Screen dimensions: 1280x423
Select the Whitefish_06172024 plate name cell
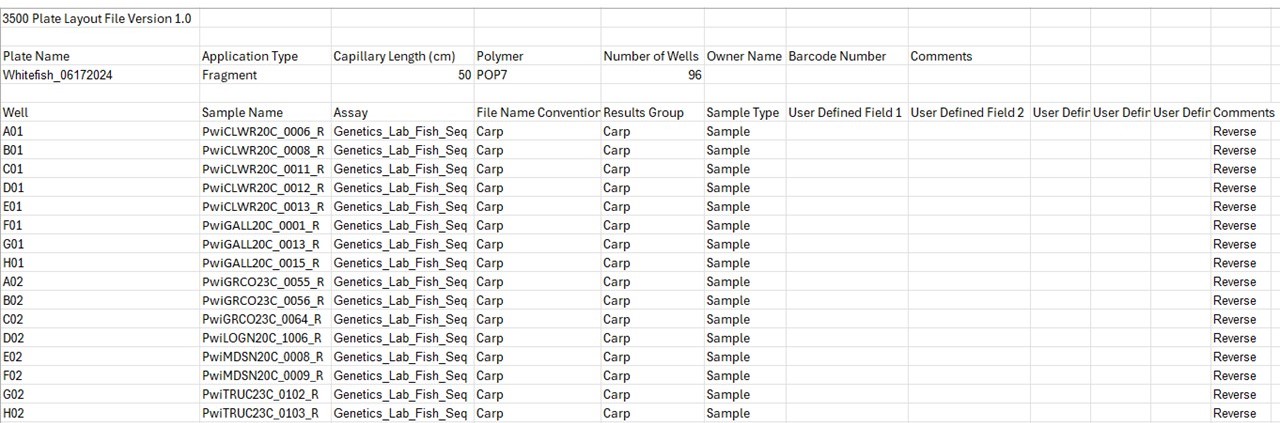(100, 75)
